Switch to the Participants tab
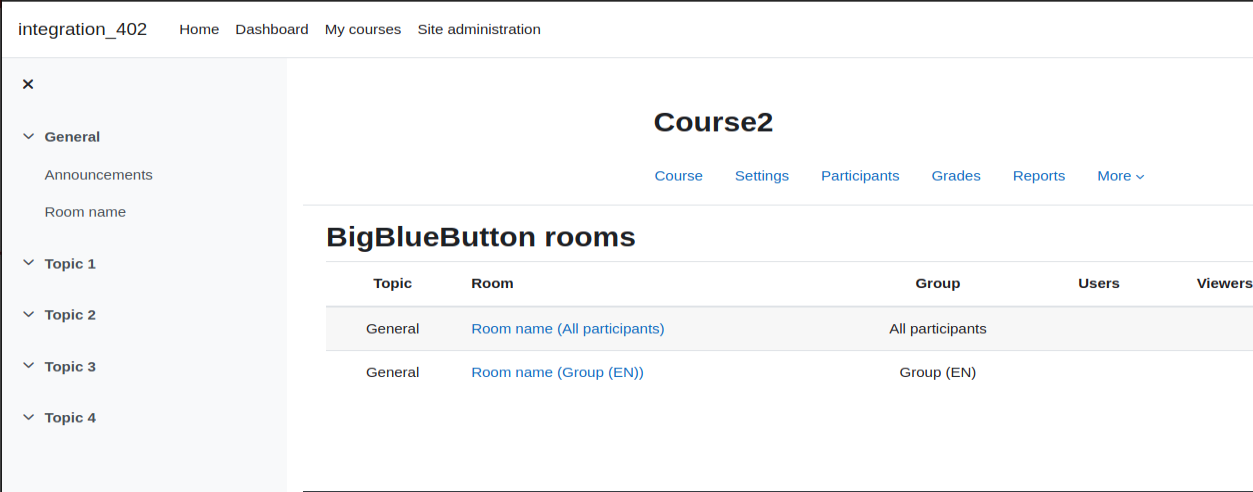Screen dimensions: 1253x492 click(x=860, y=176)
